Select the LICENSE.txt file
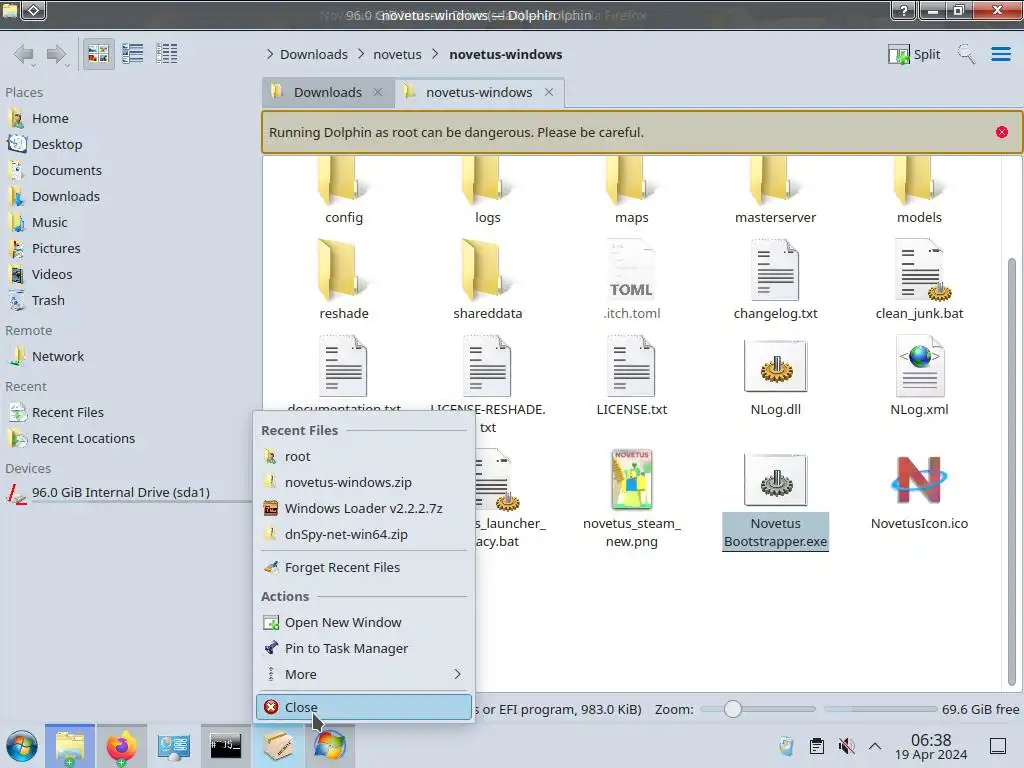 click(x=631, y=376)
